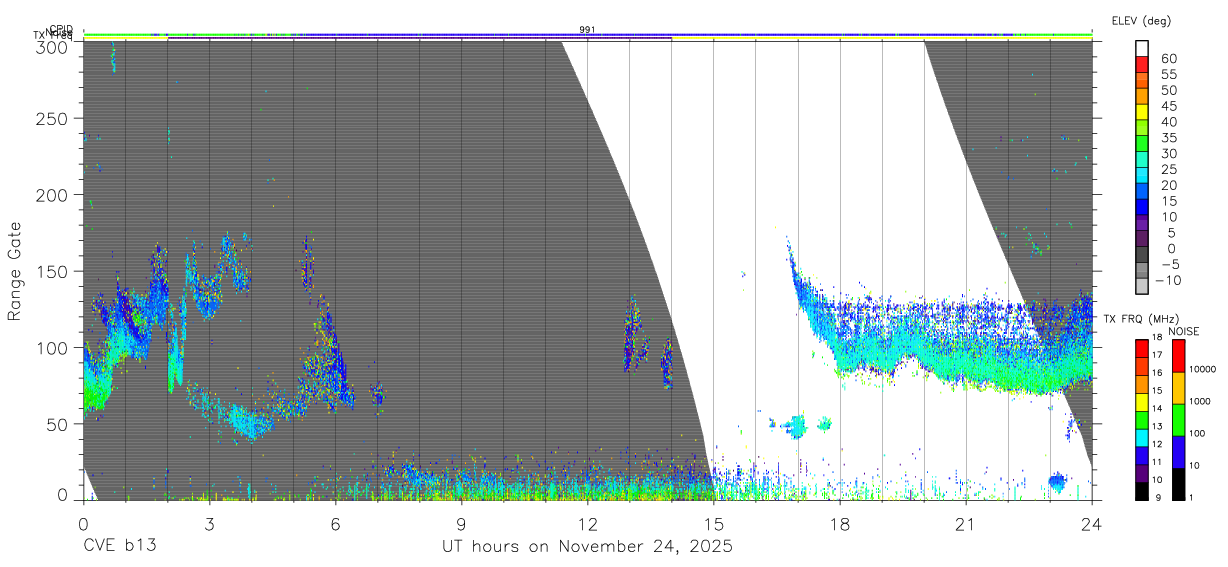Select the blue 10–15 segment of ELEV bar
This screenshot has height=567, width=1228.
[x=1143, y=209]
